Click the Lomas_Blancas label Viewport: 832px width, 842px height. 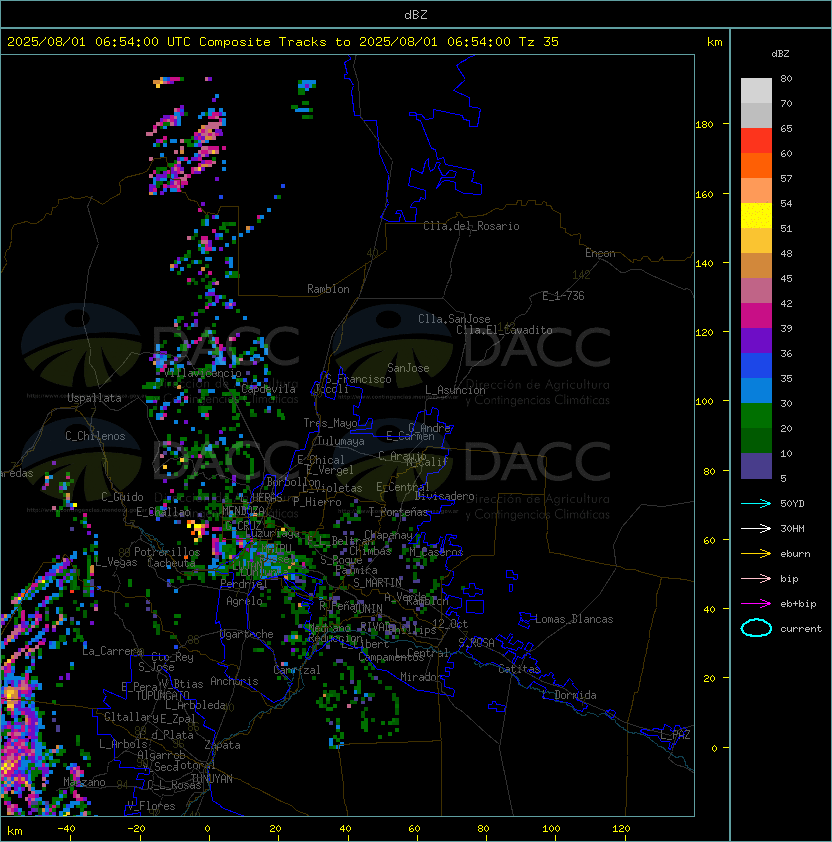[574, 619]
